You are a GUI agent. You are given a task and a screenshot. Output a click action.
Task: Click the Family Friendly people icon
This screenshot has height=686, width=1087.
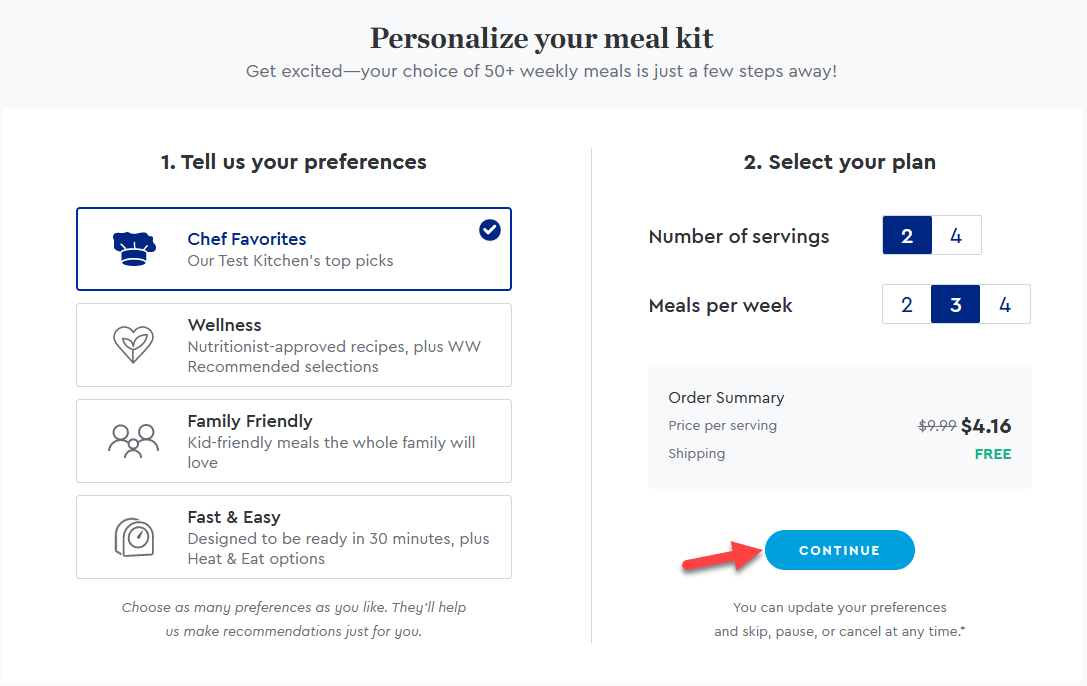pyautogui.click(x=133, y=441)
